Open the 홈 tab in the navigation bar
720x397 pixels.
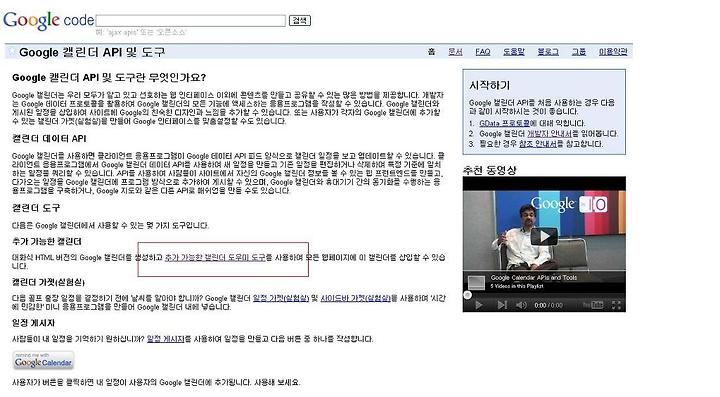coord(431,52)
